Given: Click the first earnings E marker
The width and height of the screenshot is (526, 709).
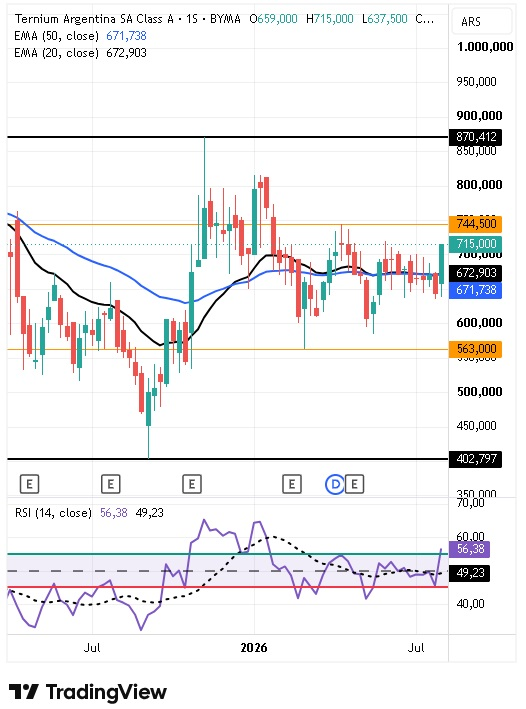Looking at the screenshot, I should (29, 484).
